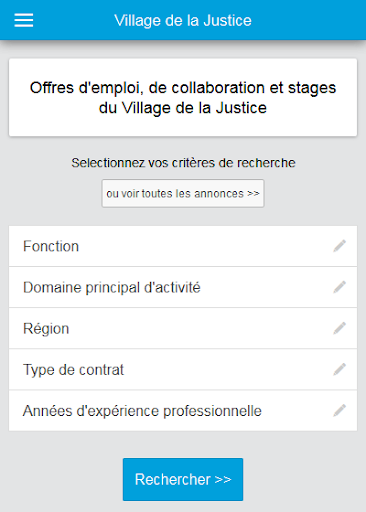The height and width of the screenshot is (512, 366).
Task: Click the 'Type de contrat' label text
Action: 73,370
